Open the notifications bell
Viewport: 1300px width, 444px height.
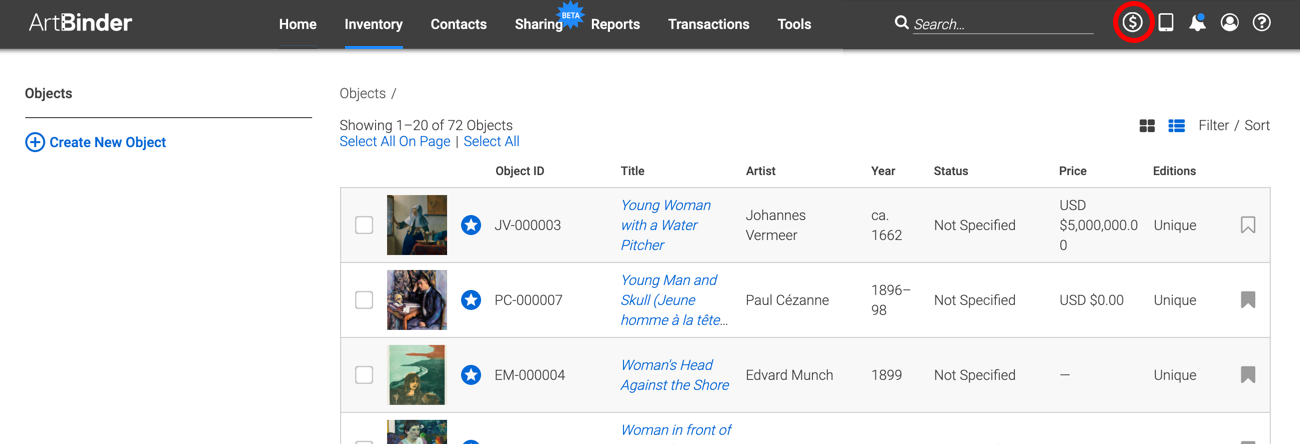click(1197, 22)
